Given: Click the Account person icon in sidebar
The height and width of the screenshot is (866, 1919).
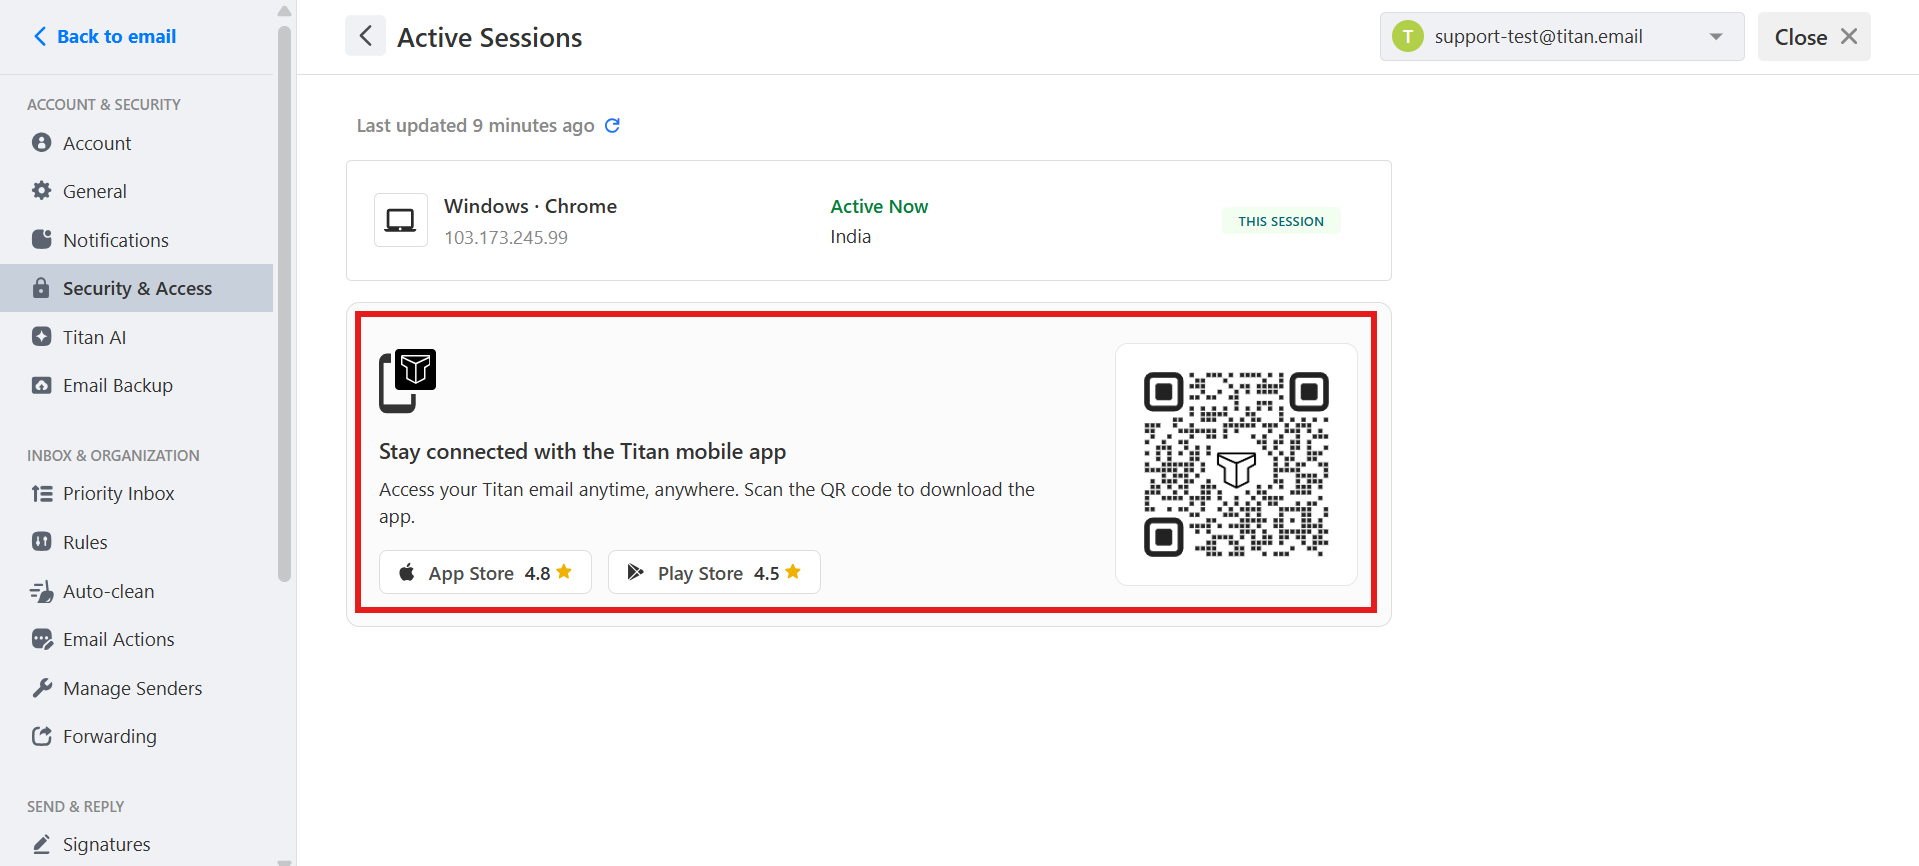Looking at the screenshot, I should tap(41, 143).
